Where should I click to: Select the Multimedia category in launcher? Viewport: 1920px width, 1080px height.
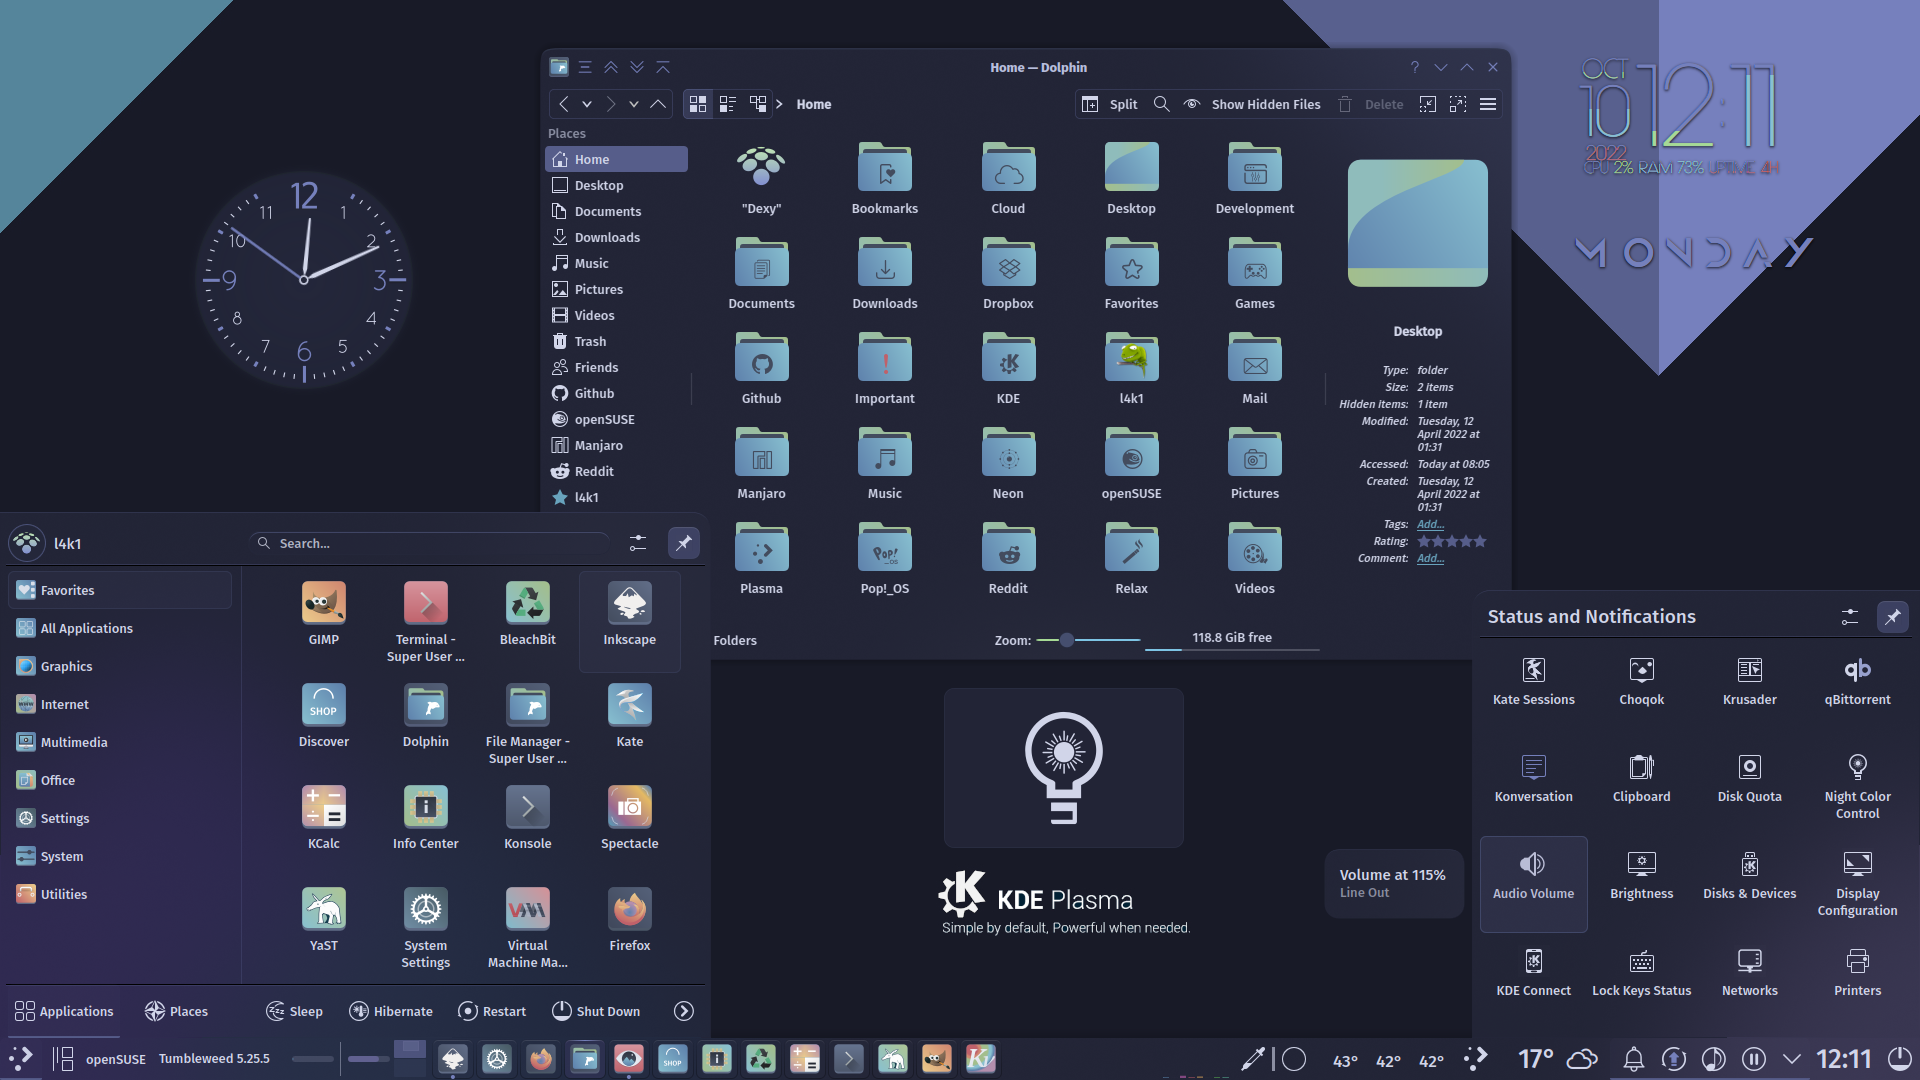pos(120,742)
